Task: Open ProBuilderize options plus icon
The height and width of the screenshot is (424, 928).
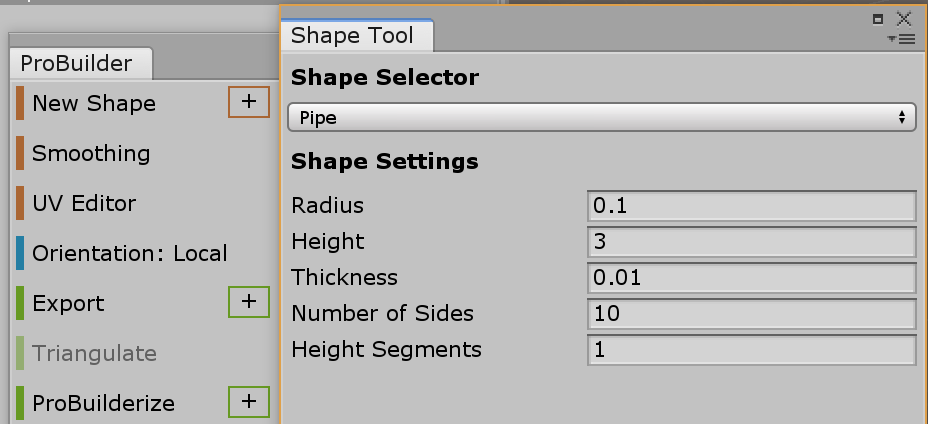Action: (249, 402)
